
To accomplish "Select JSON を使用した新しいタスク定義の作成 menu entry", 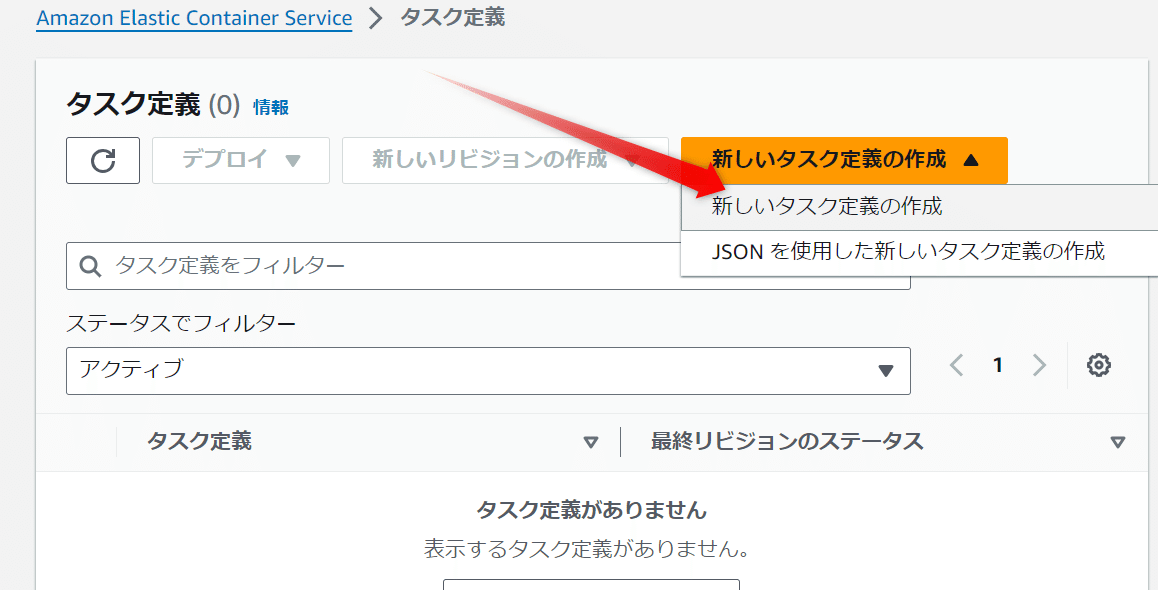I will point(919,253).
